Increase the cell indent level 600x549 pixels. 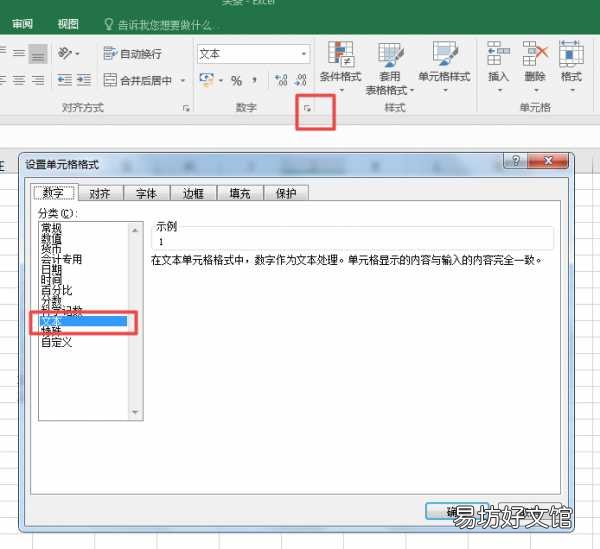click(84, 80)
